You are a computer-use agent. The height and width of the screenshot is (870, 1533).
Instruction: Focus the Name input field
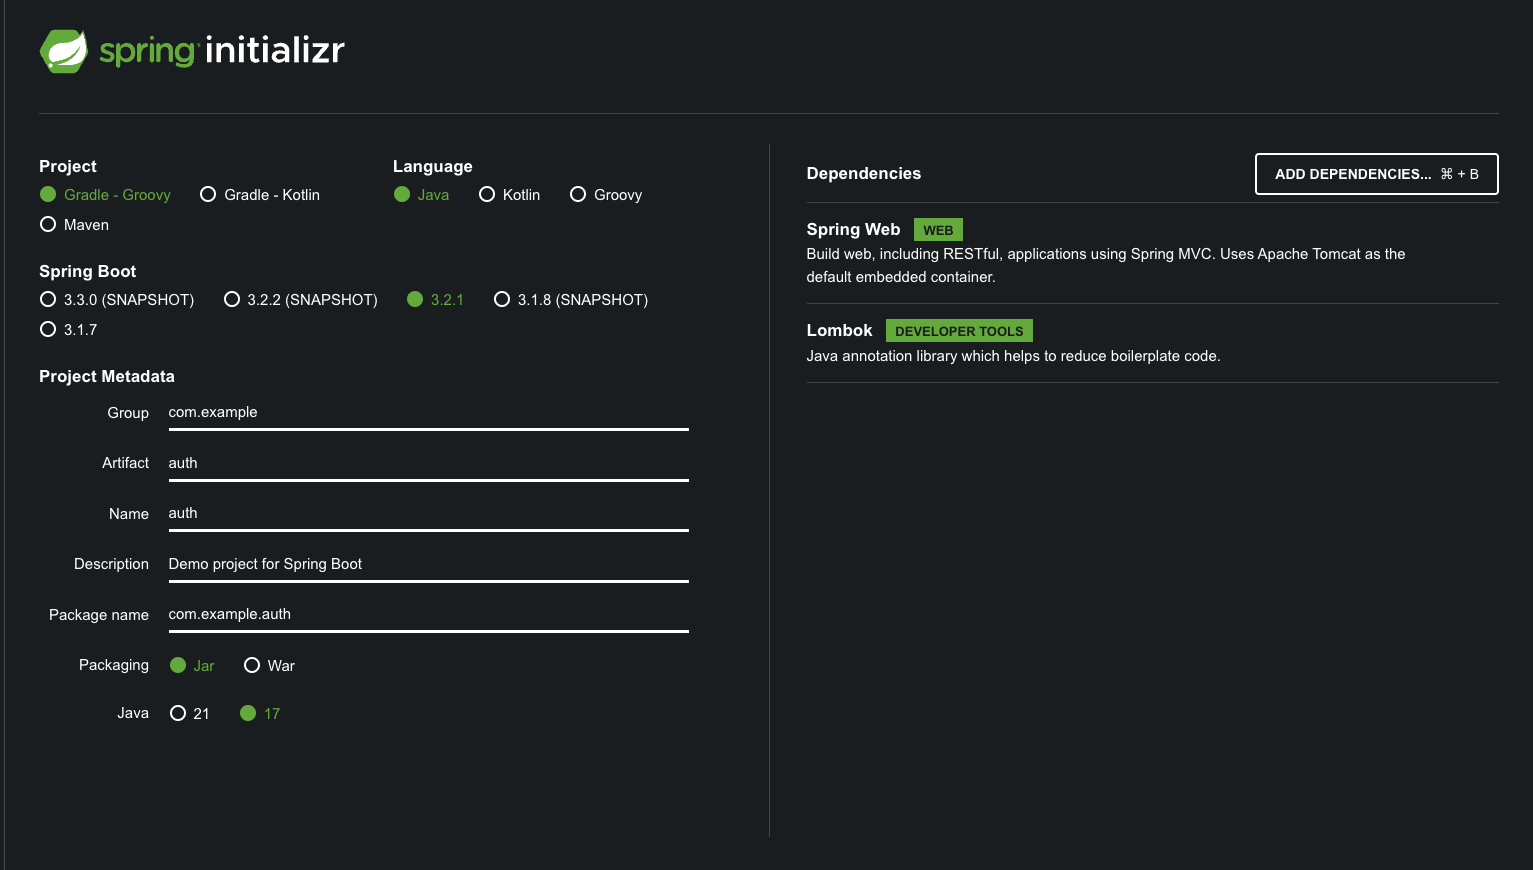[428, 514]
